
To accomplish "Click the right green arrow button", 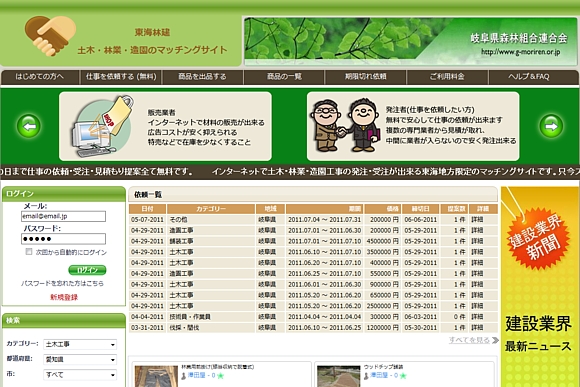I will coord(551,126).
